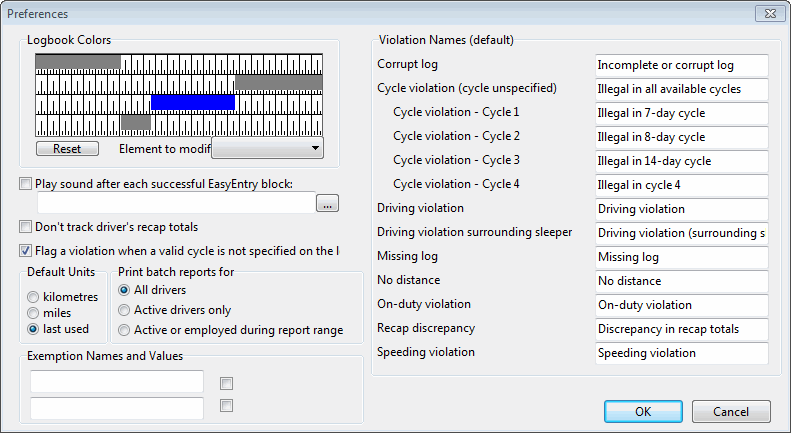Open the Element to modify dropdown
Screen dimensions: 791x433
coord(269,148)
